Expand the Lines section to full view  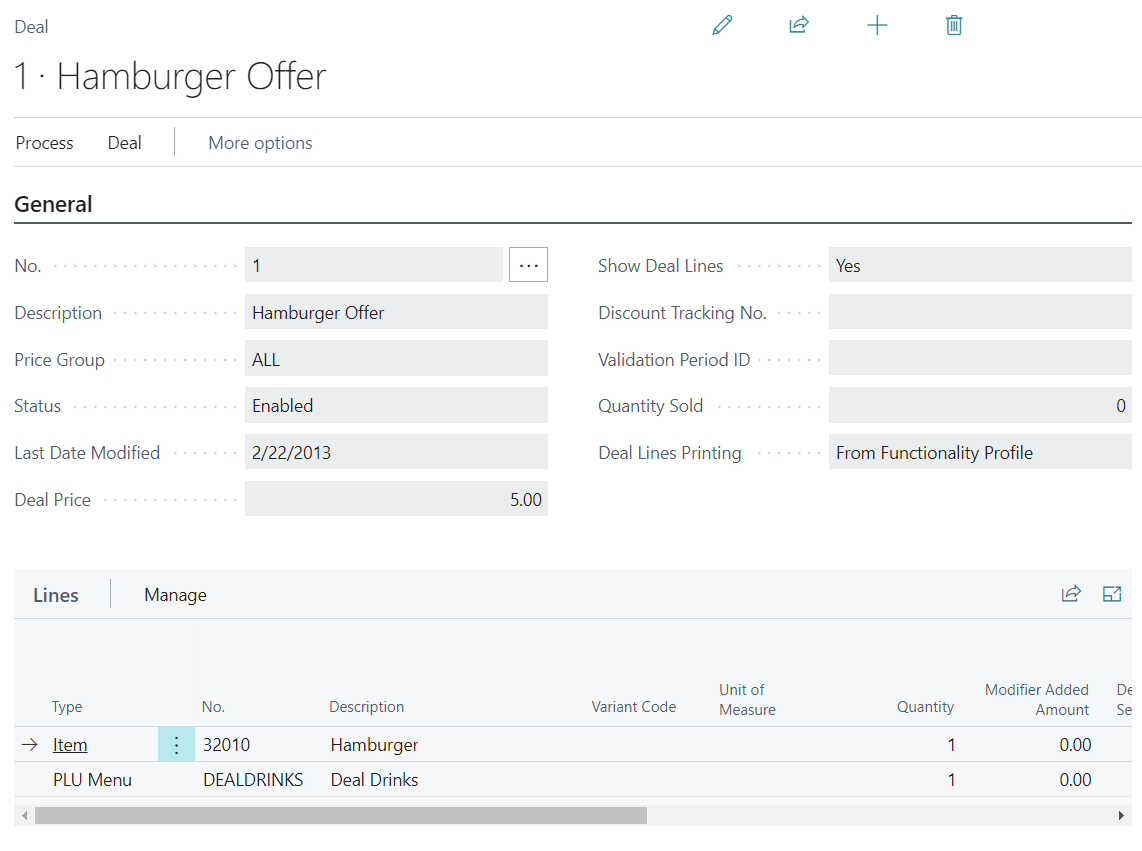[1111, 594]
